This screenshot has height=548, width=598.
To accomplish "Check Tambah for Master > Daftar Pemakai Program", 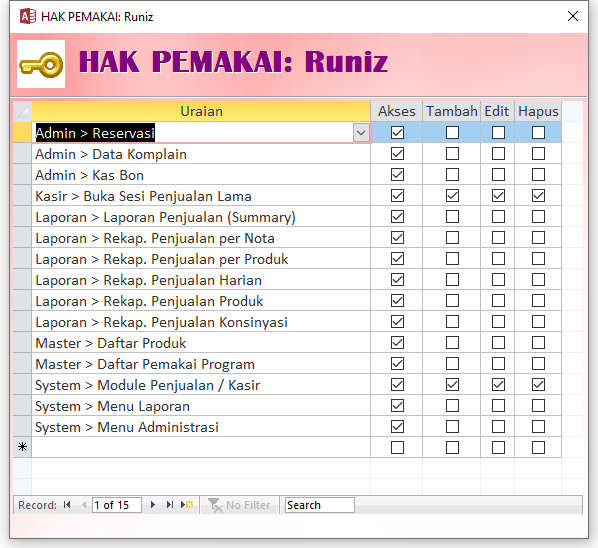I will pyautogui.click(x=452, y=363).
